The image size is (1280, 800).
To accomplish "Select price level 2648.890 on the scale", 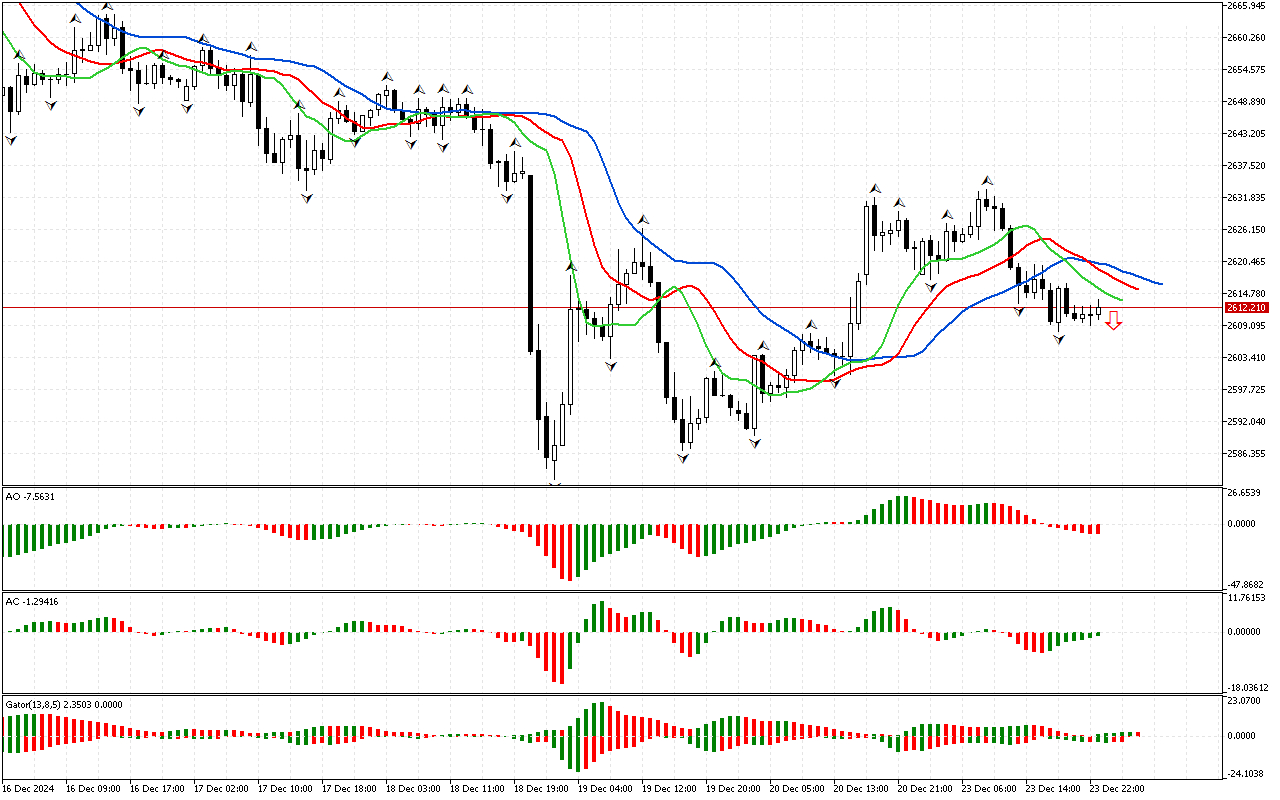I will point(1246,102).
